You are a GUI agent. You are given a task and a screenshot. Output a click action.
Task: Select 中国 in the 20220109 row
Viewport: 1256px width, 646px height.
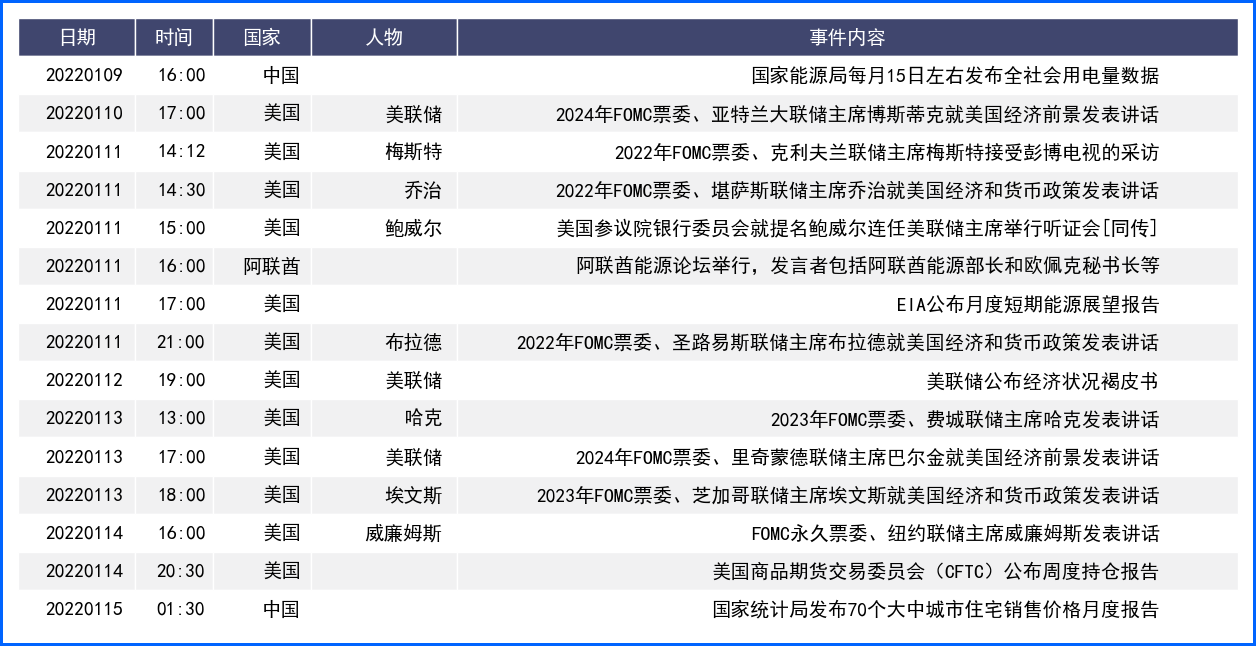pos(281,75)
